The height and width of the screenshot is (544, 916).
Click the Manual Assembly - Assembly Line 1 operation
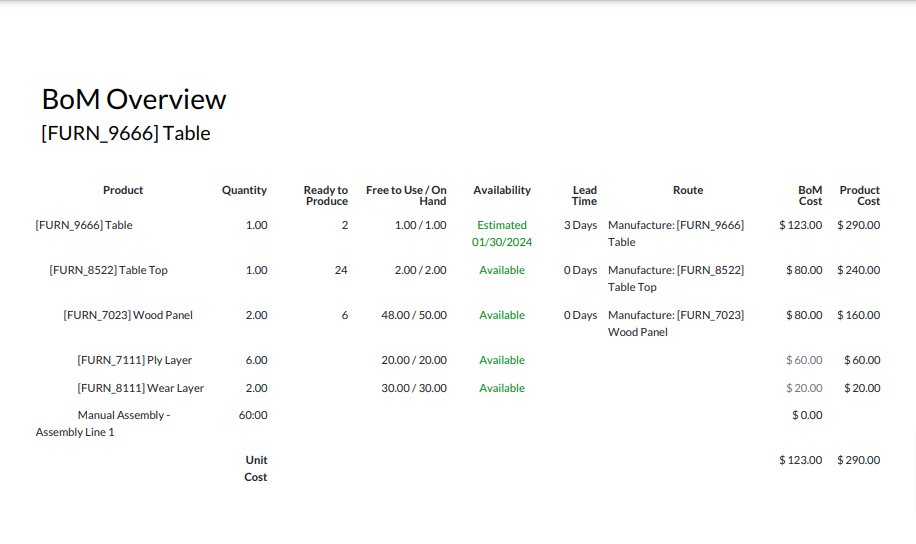pyautogui.click(x=103, y=424)
